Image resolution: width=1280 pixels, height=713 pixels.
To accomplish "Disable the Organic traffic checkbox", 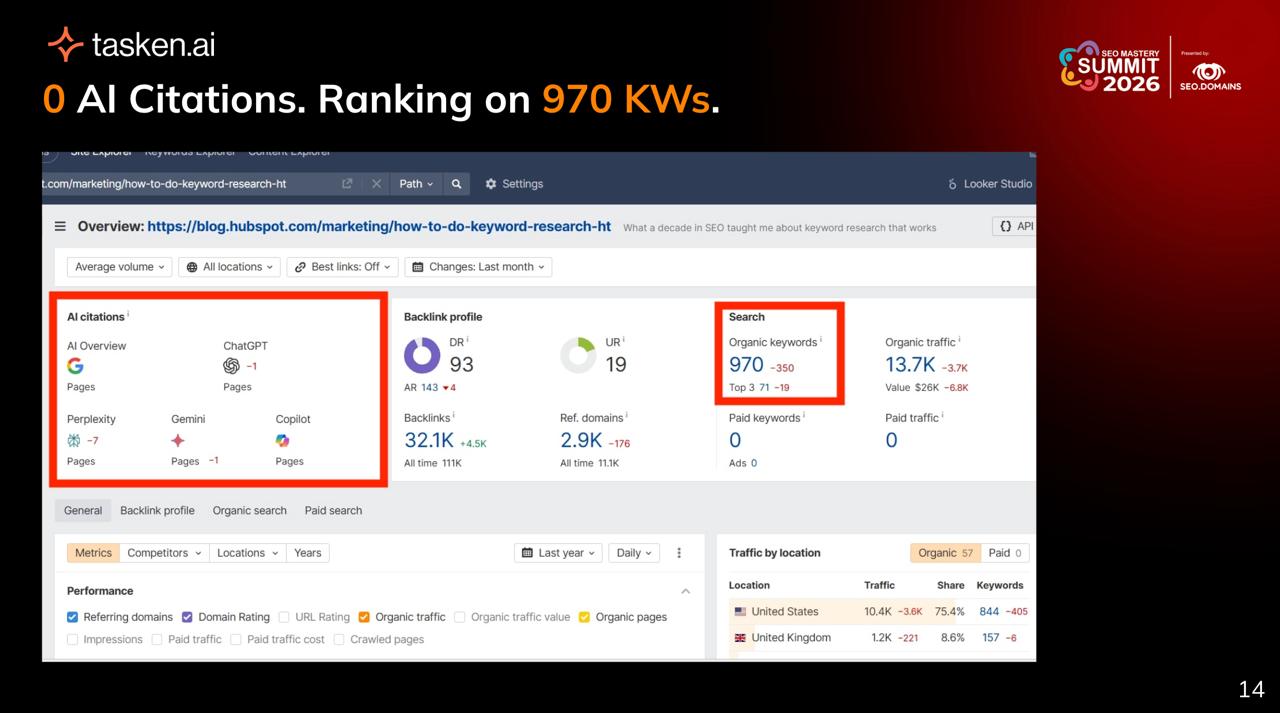I will coord(364,617).
